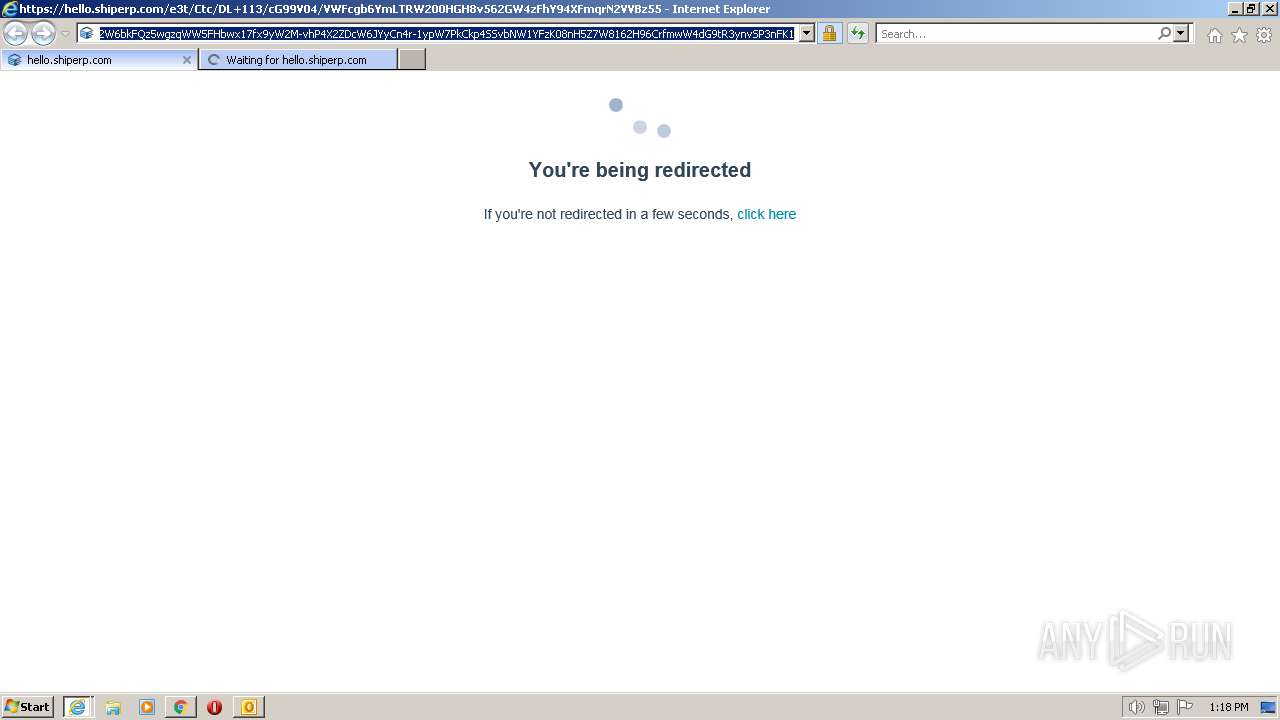Restore down the Internet Explorer window
This screenshot has width=1280, height=720.
1251,9
